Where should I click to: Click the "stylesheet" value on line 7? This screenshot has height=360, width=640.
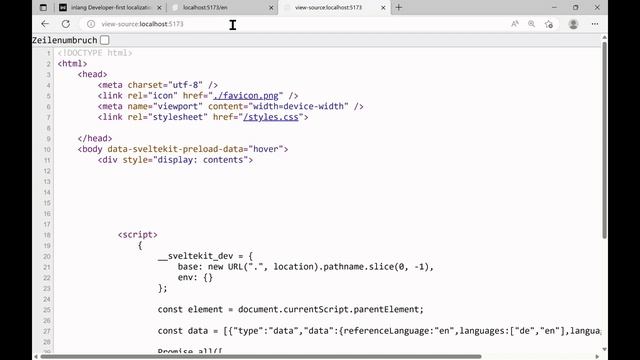click(x=178, y=117)
